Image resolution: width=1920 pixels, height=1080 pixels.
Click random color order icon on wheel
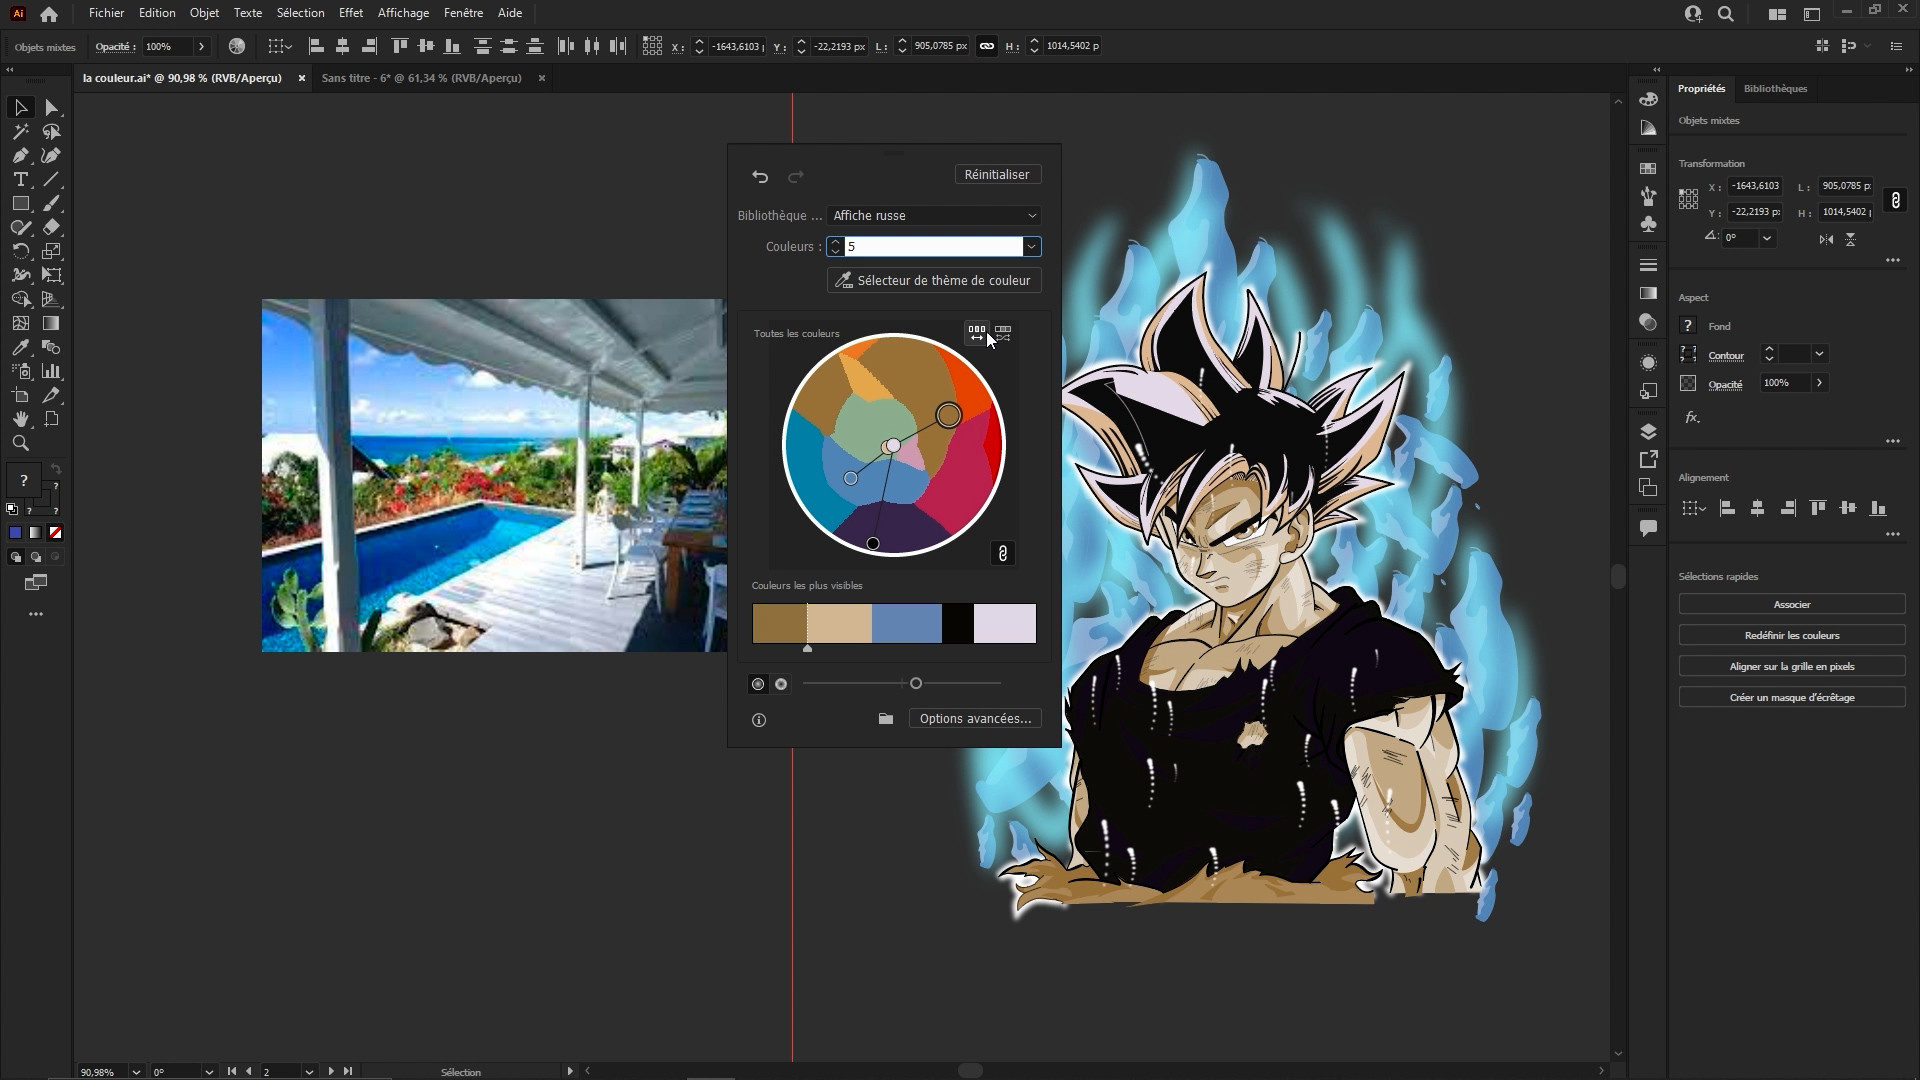976,333
